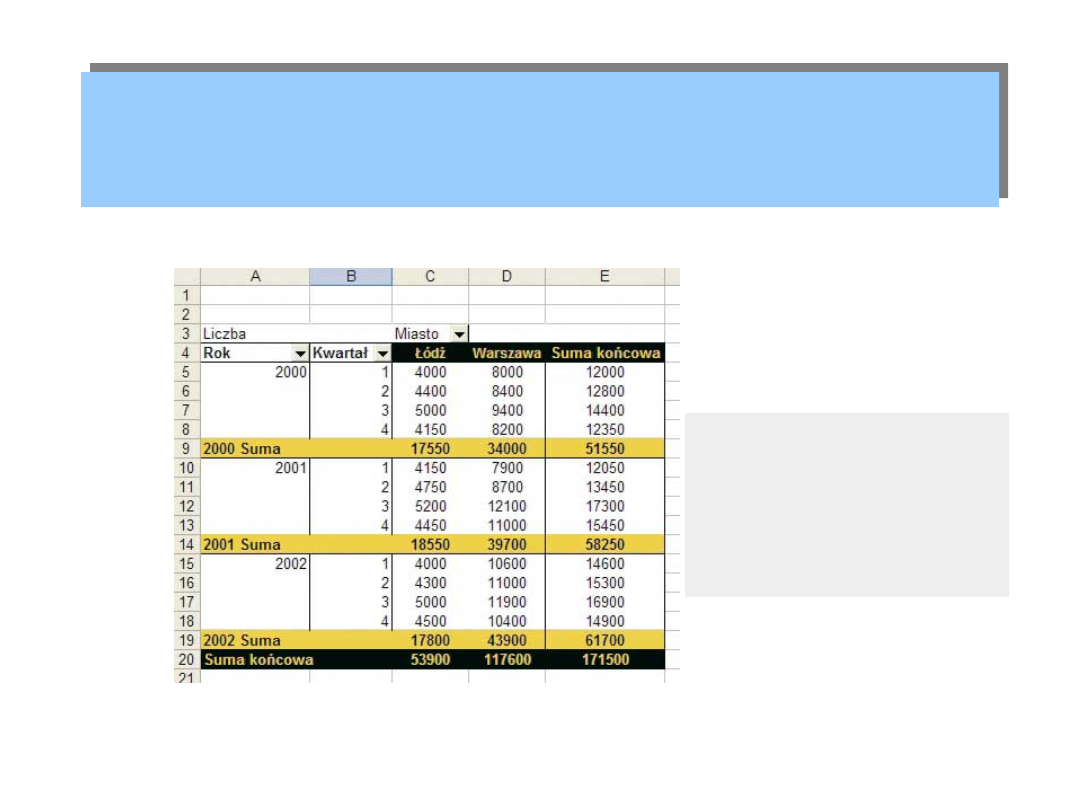Select row 9 header
This screenshot has height=810, width=1080.
pyautogui.click(x=187, y=449)
